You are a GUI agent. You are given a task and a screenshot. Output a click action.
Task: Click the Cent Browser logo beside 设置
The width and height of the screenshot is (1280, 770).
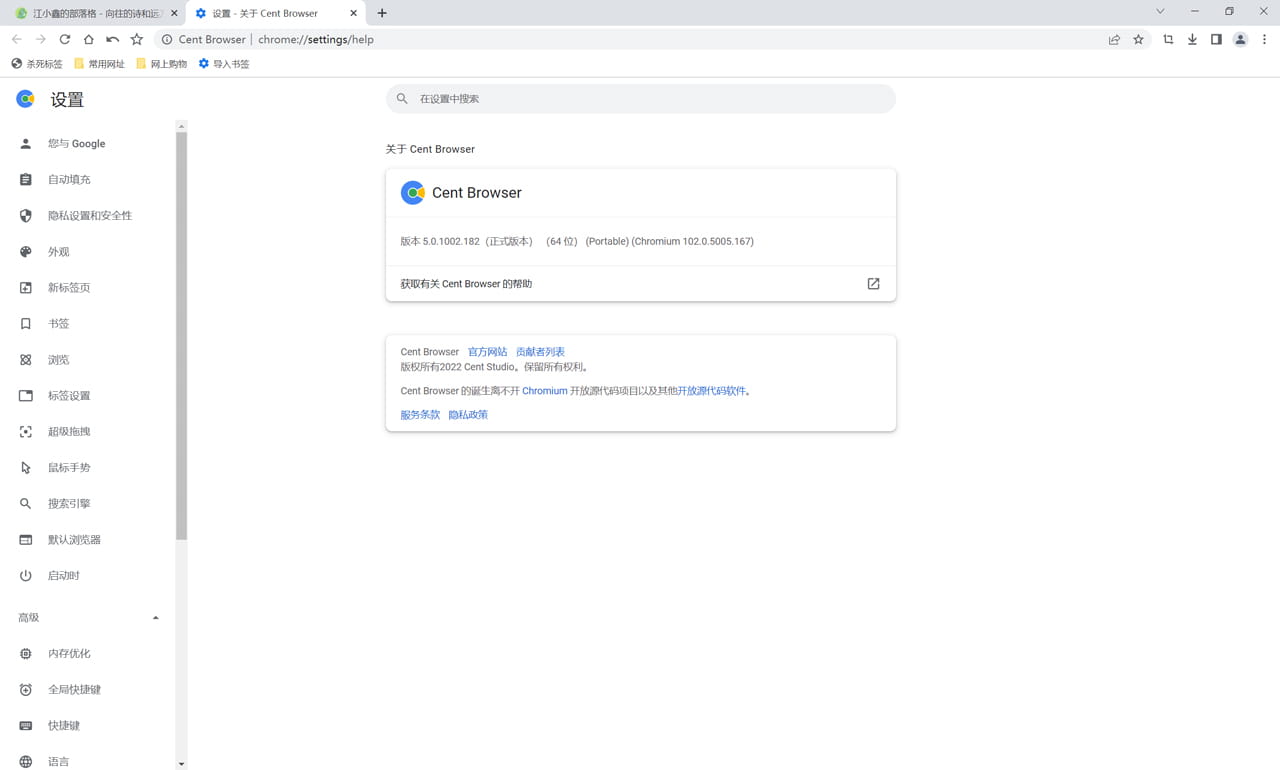[x=26, y=99]
